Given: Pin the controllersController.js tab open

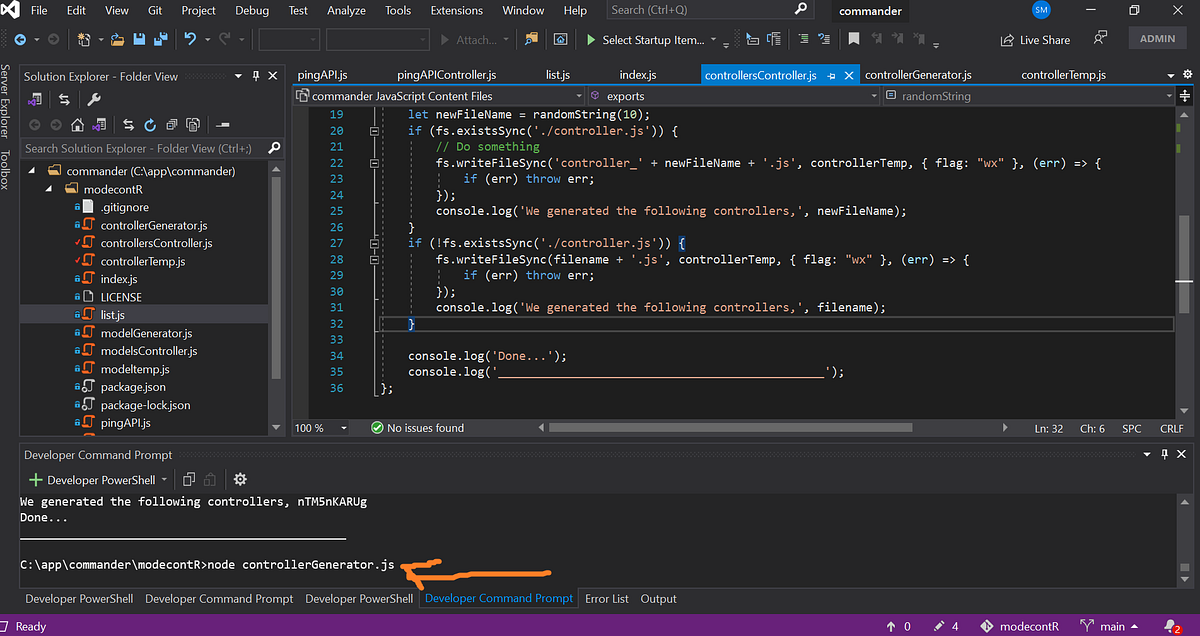Looking at the screenshot, I should tap(831, 74).
